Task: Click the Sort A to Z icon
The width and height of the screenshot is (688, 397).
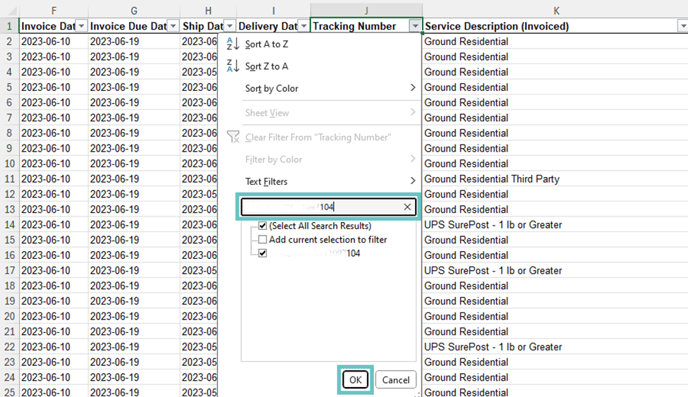Action: pyautogui.click(x=233, y=44)
